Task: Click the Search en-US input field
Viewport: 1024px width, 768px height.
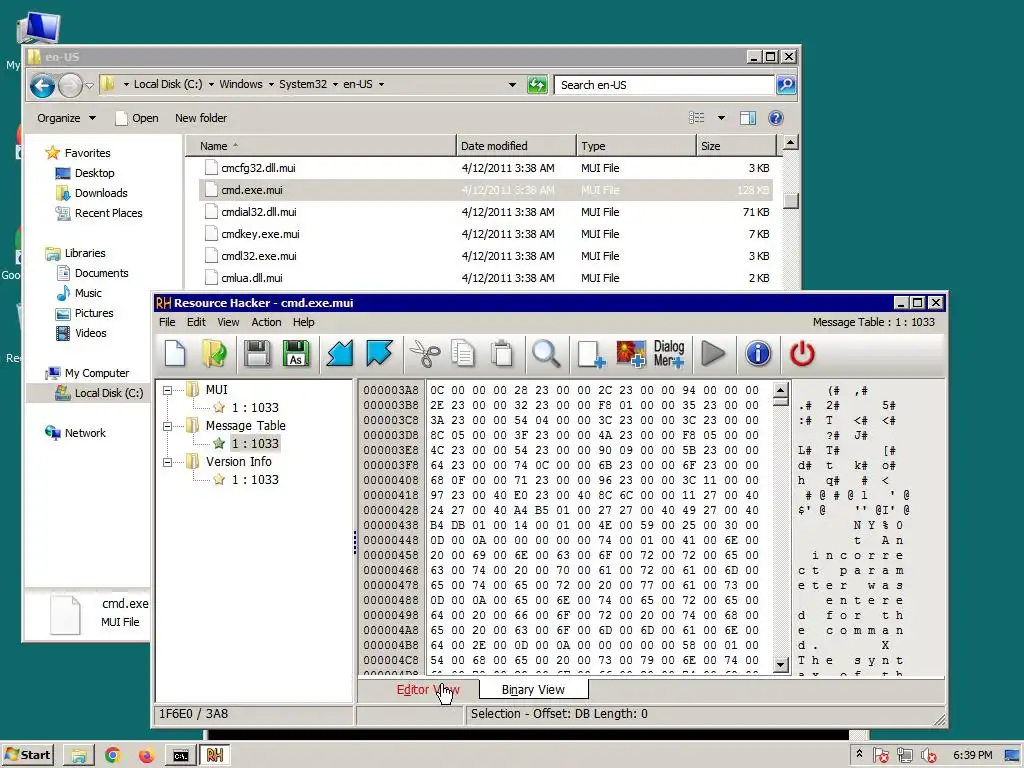Action: click(x=664, y=85)
